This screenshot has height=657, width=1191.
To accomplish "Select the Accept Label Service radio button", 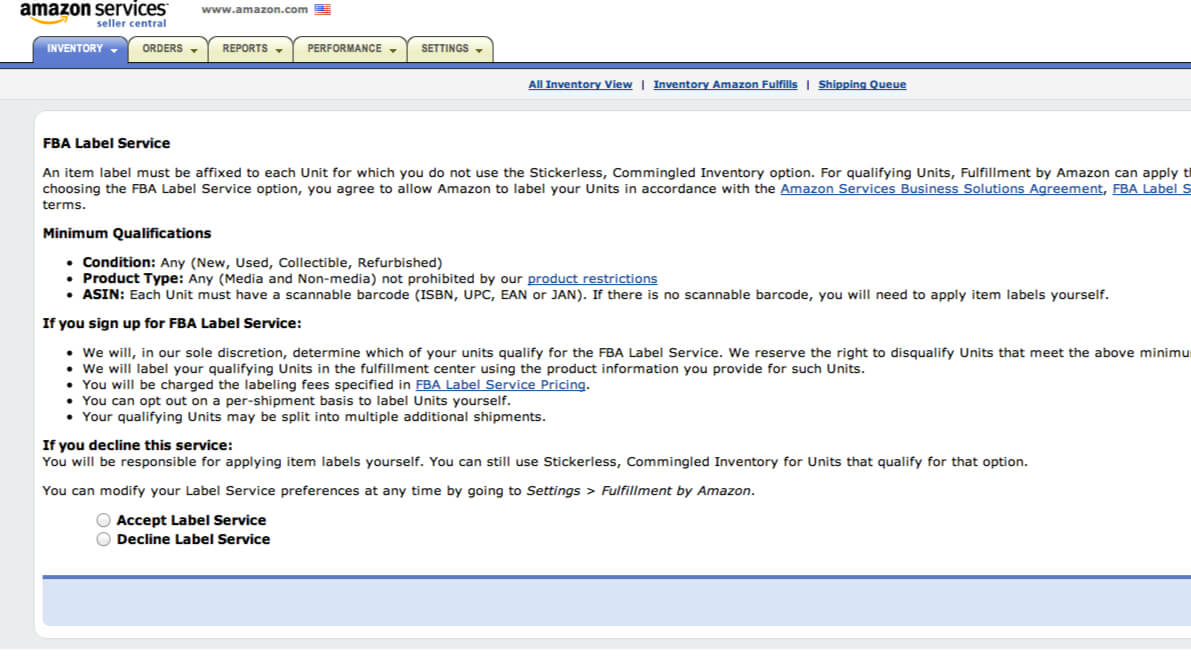I will [104, 520].
